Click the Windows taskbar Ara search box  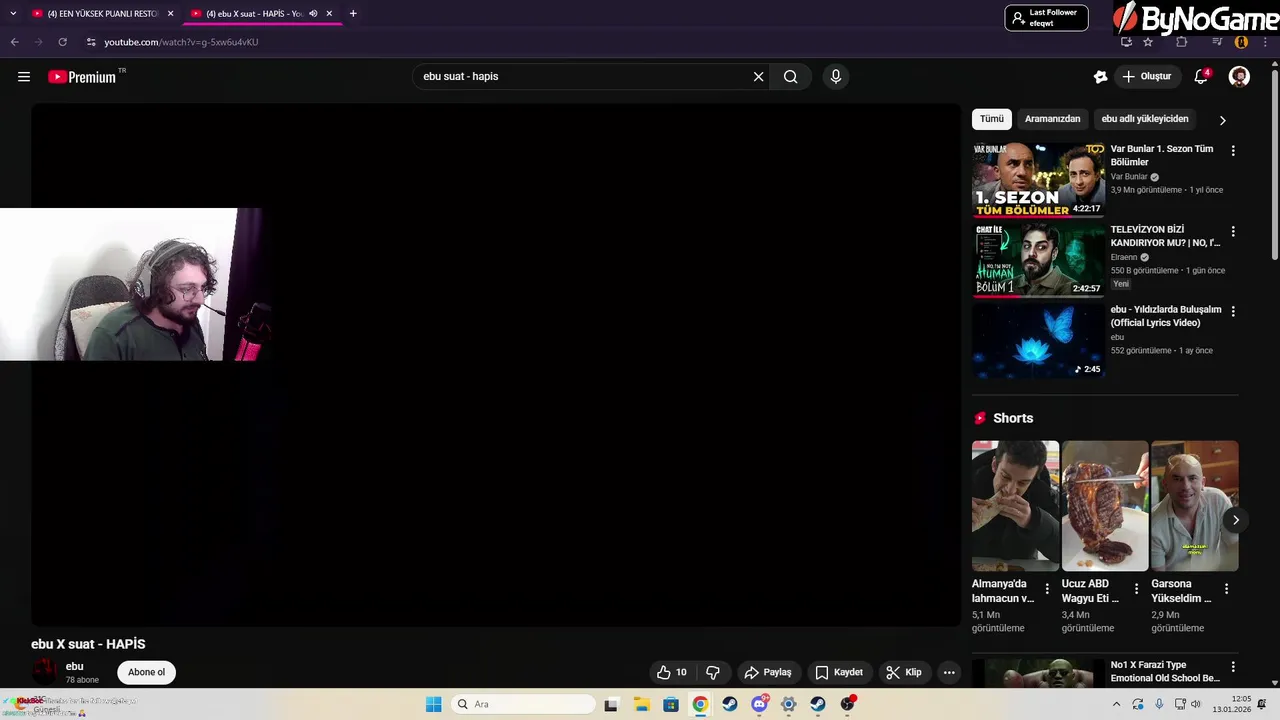(x=523, y=704)
